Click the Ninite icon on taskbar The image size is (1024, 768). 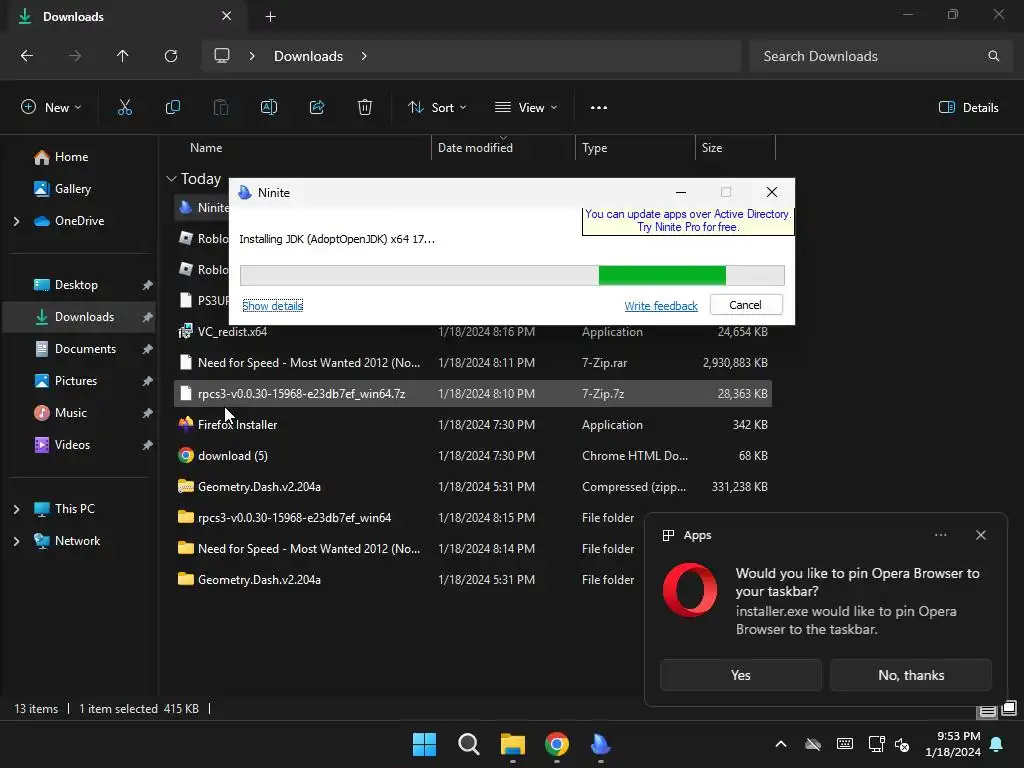[600, 744]
